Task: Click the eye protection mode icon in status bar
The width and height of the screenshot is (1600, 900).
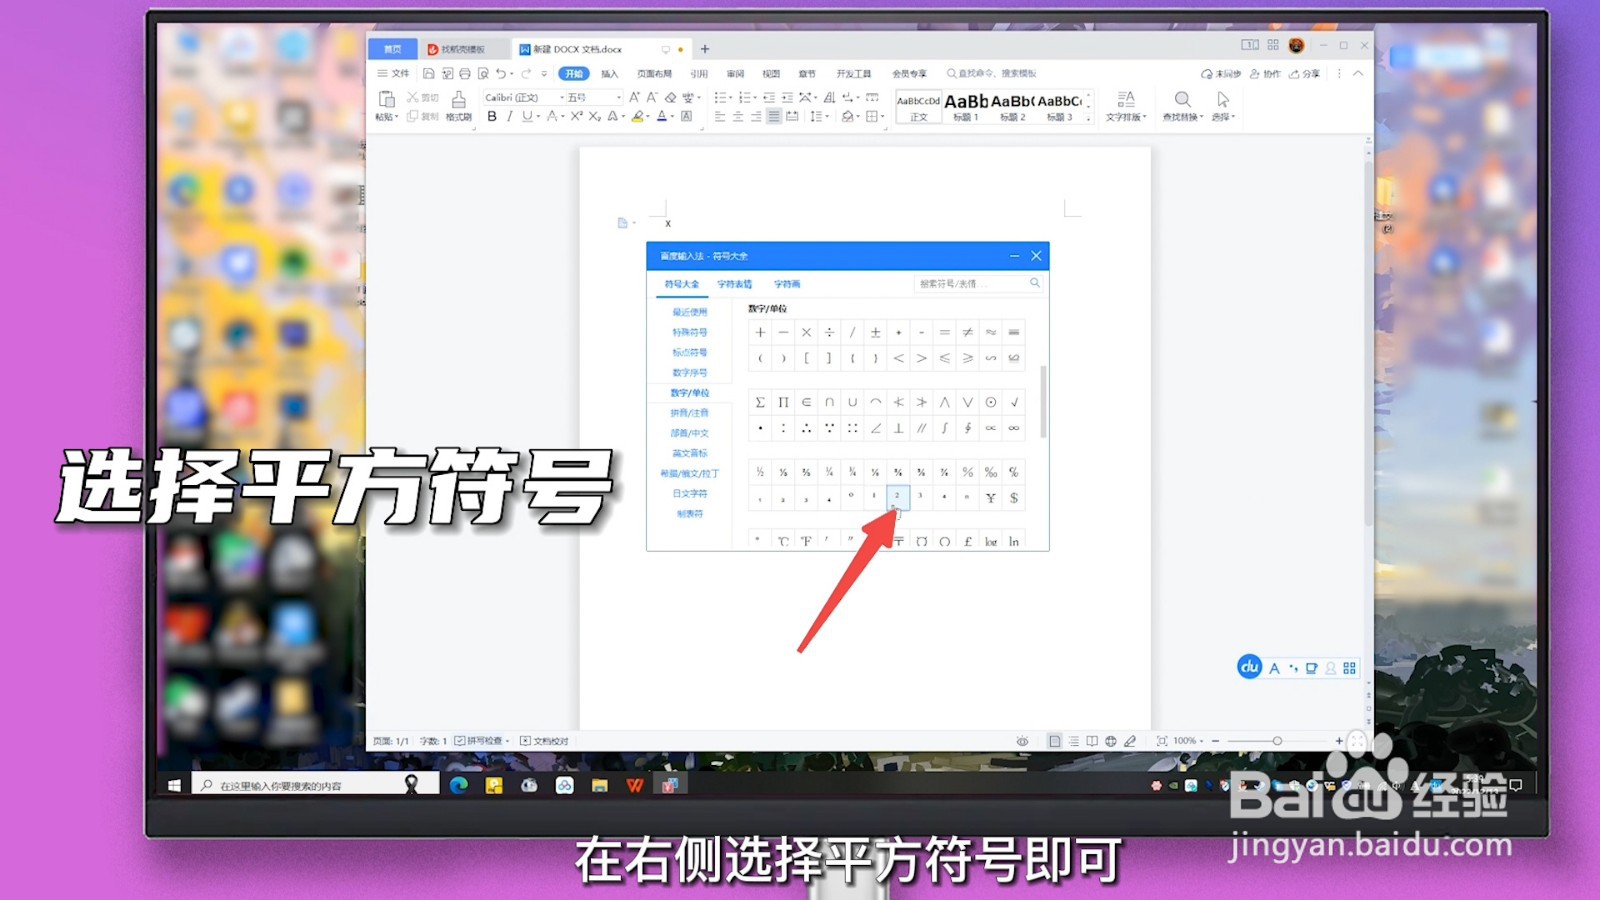Action: [1020, 741]
